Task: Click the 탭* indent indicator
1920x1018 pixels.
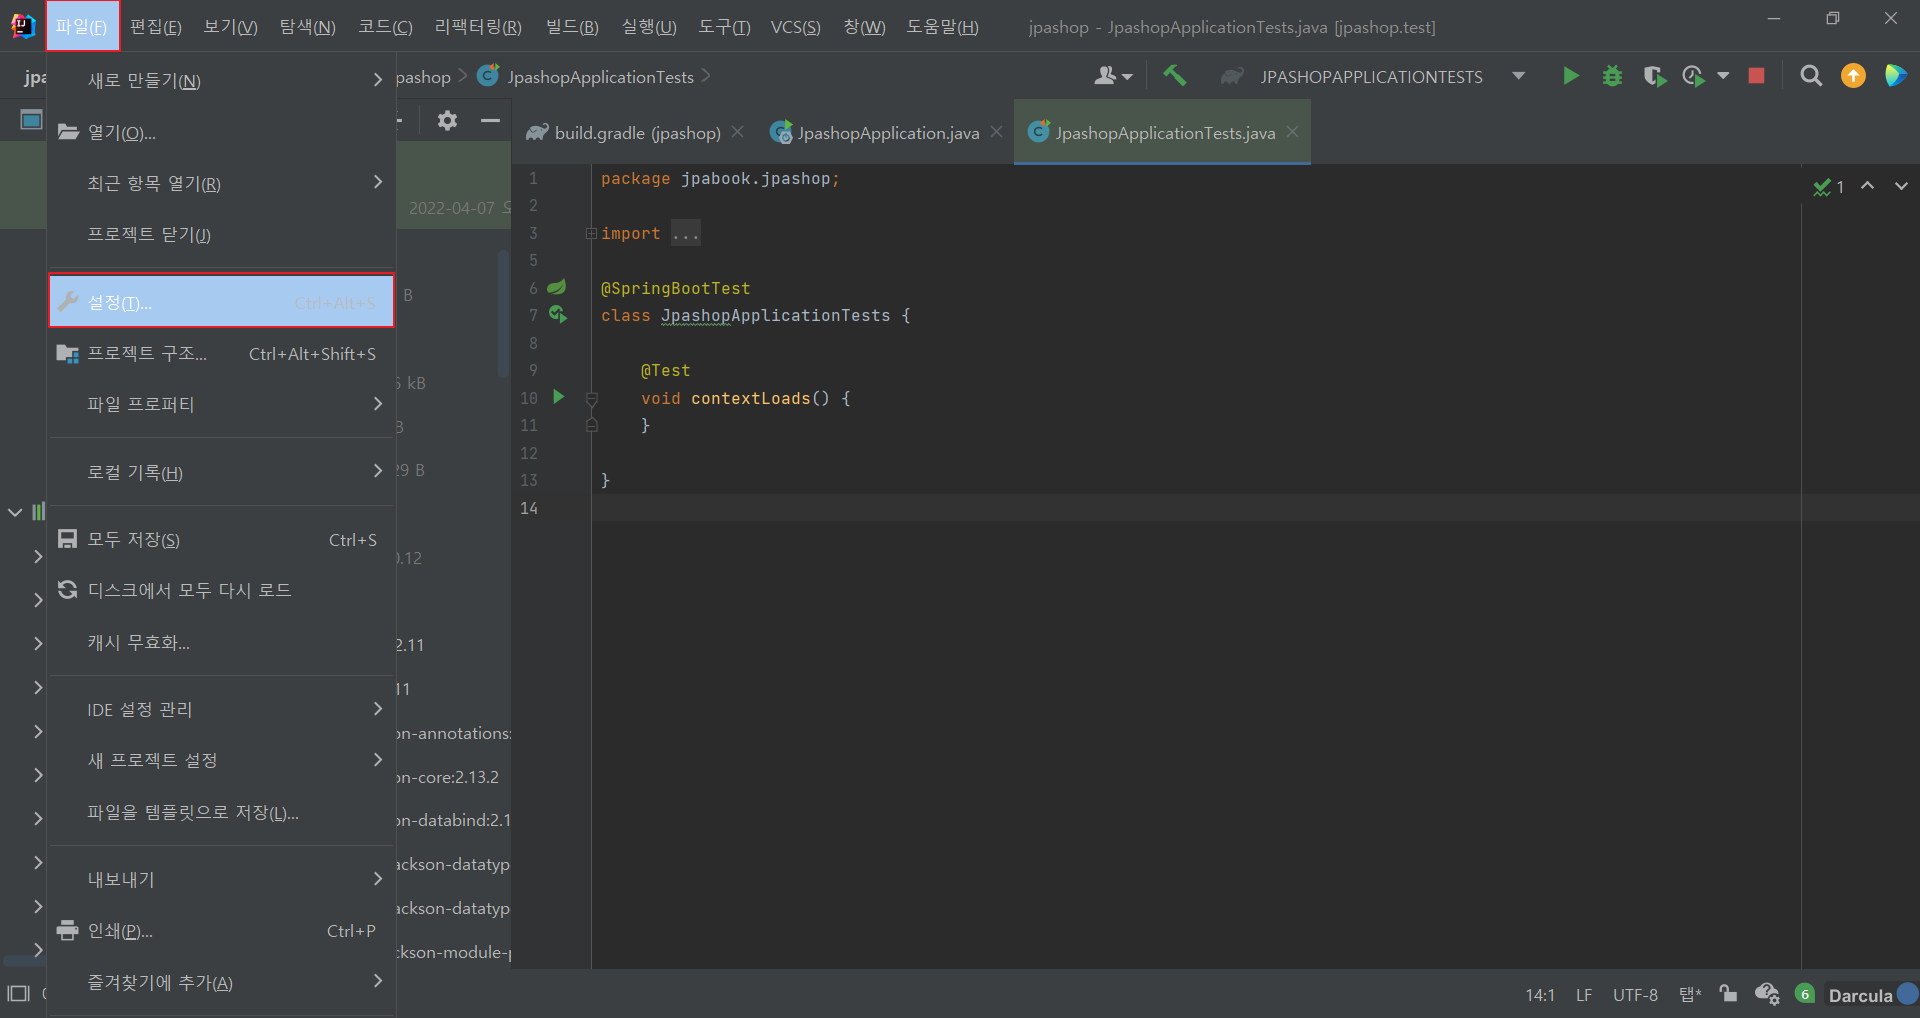Action: (x=1690, y=995)
